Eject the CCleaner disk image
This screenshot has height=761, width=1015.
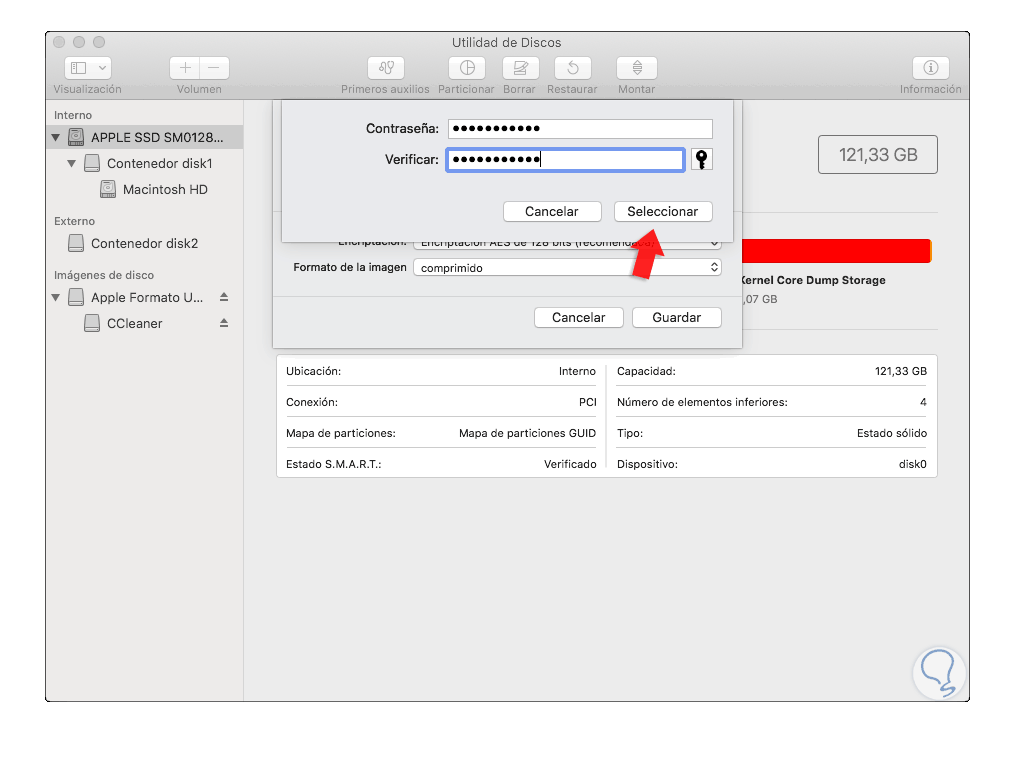pos(224,323)
